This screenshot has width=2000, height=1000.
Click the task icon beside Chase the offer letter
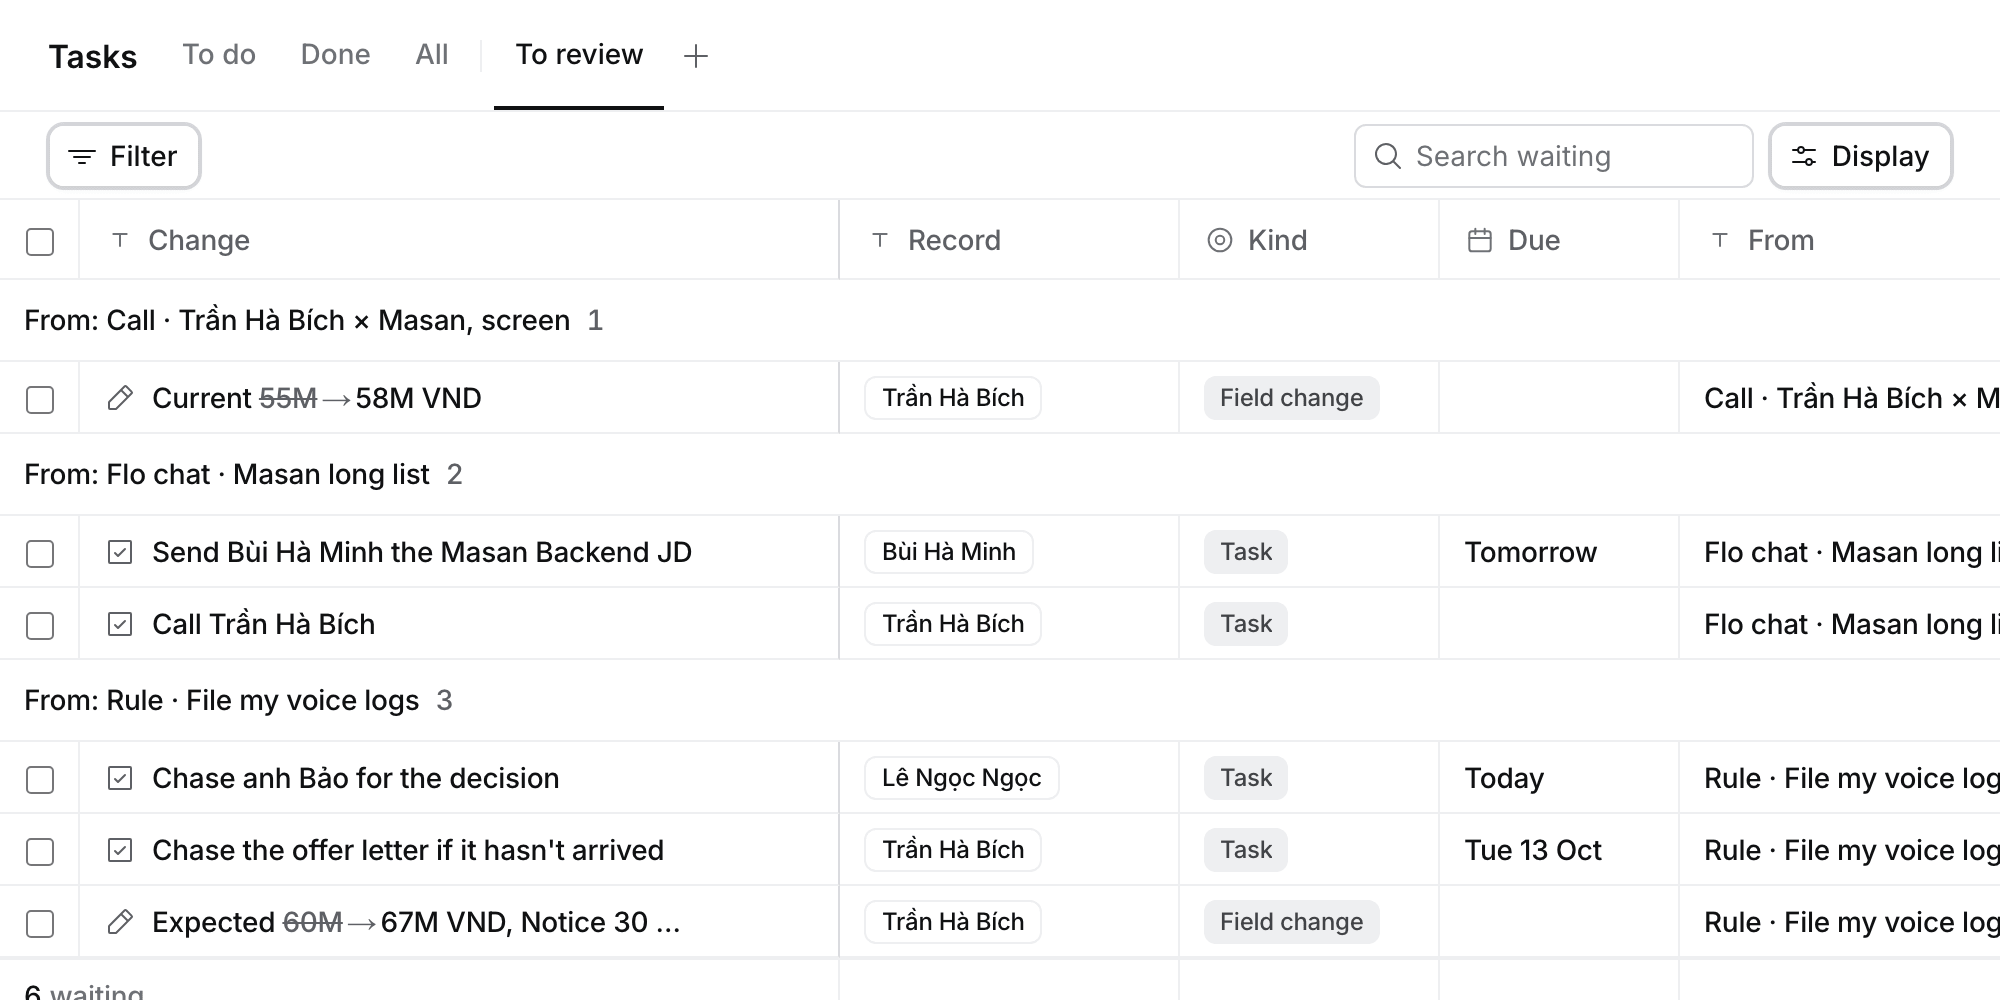coord(120,850)
